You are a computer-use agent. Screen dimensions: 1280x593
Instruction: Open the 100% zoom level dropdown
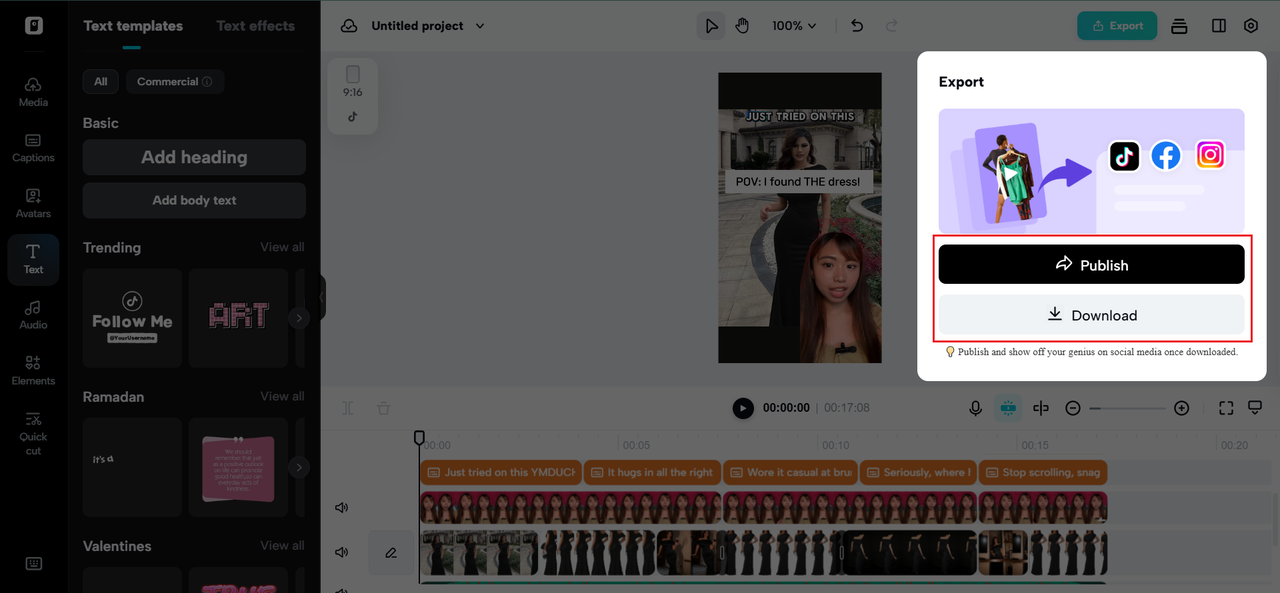pos(794,26)
